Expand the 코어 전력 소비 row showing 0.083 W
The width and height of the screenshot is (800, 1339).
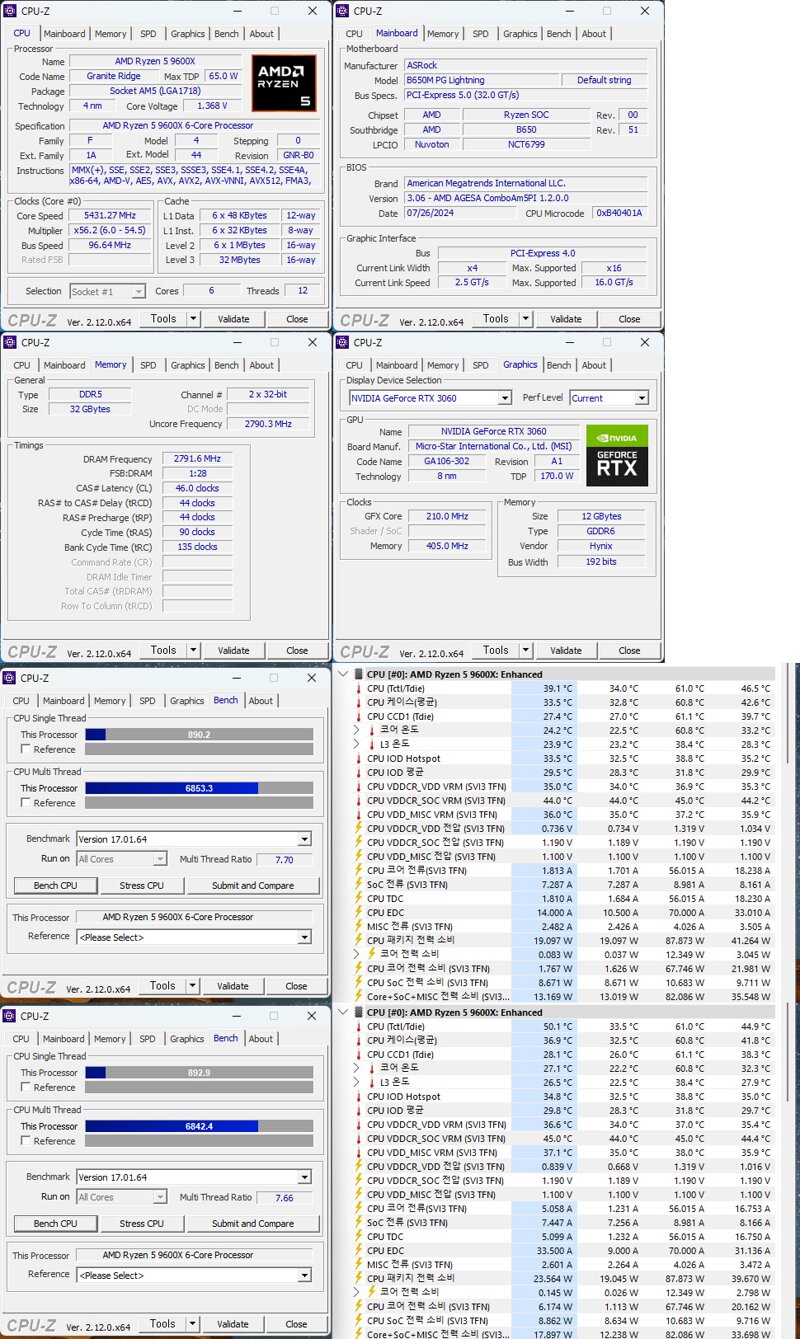357,954
